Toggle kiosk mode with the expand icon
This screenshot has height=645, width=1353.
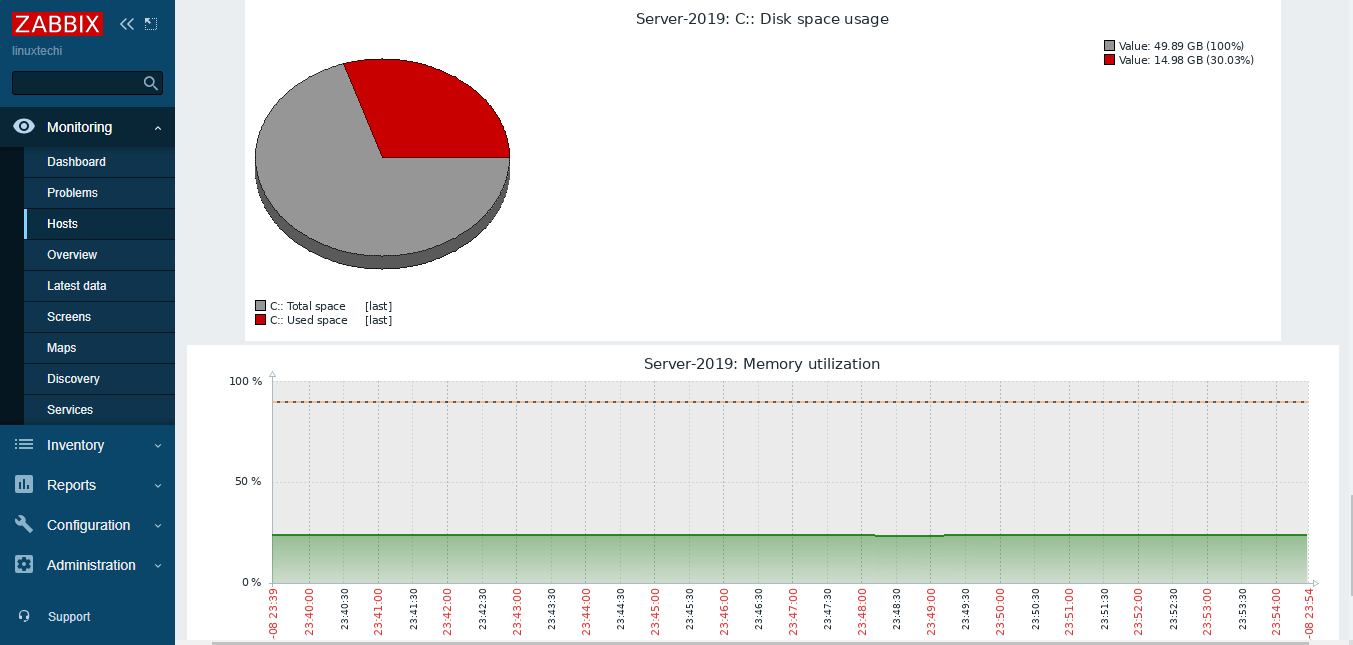151,22
